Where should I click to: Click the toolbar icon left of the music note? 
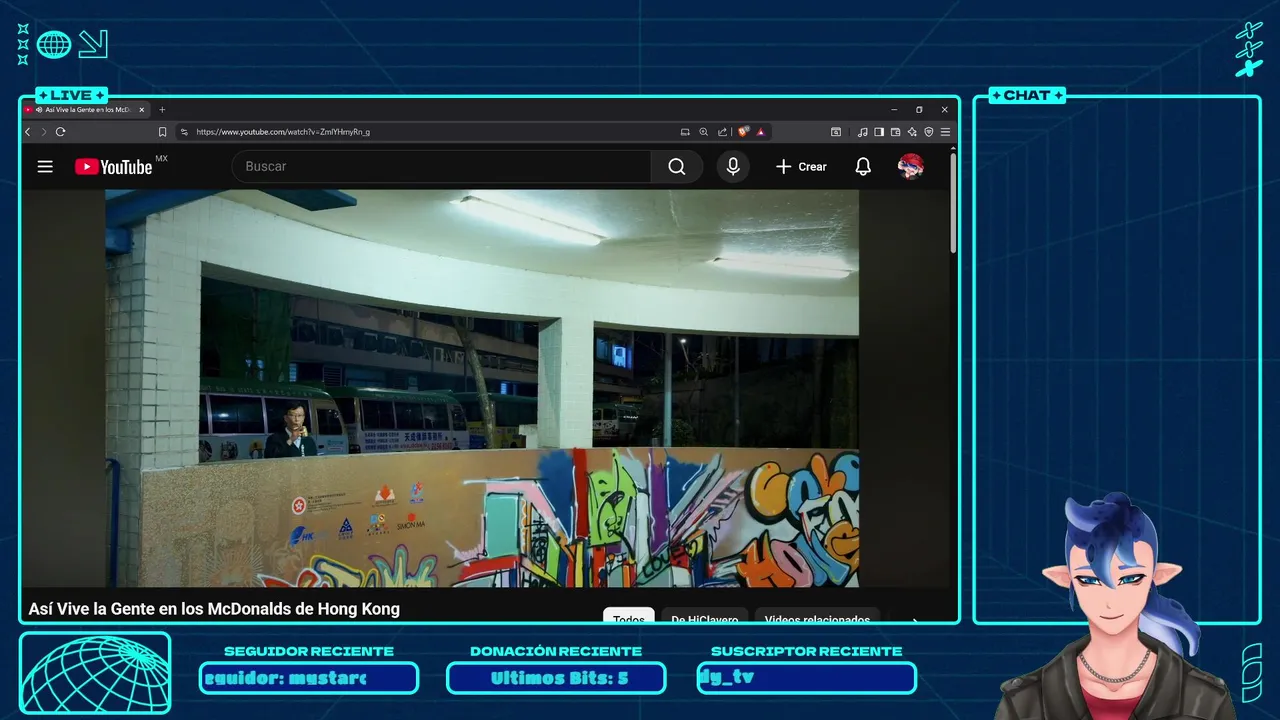pyautogui.click(x=836, y=132)
